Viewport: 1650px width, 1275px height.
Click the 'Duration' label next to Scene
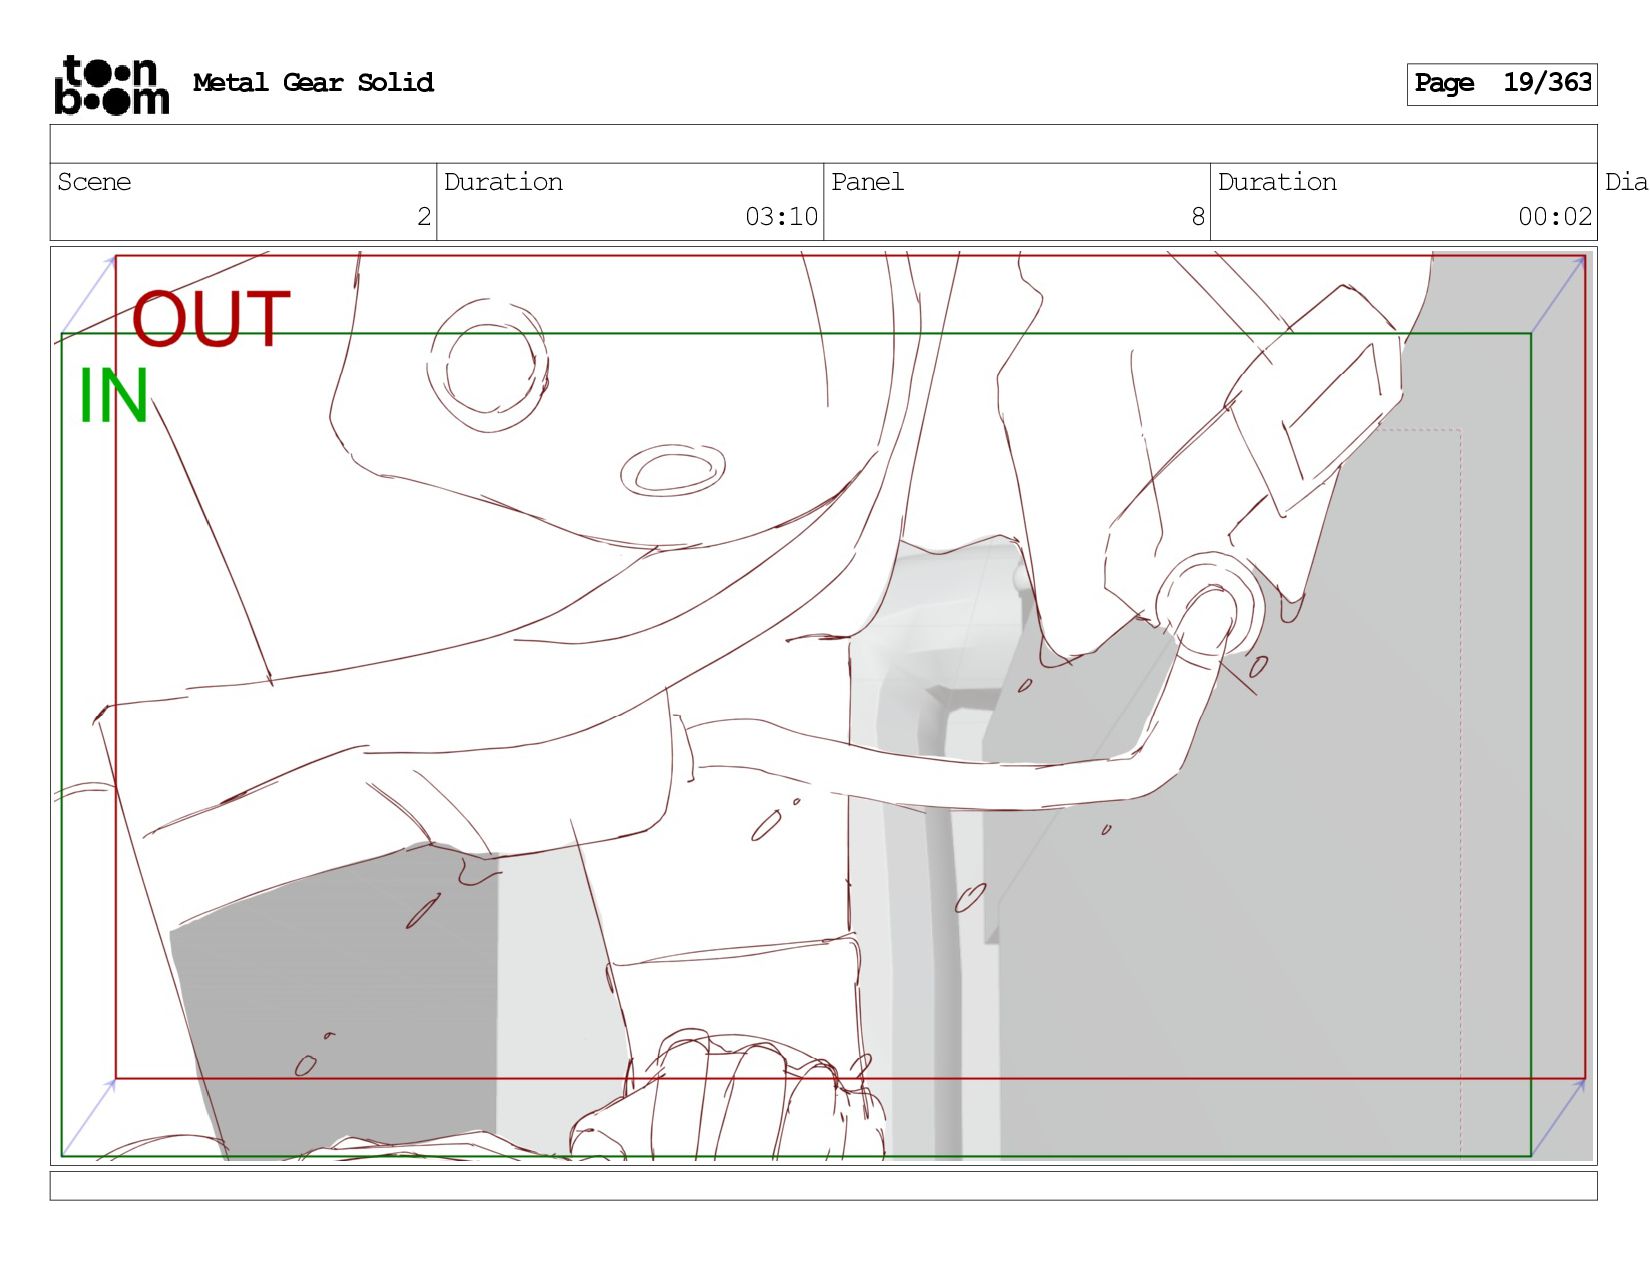click(x=503, y=182)
